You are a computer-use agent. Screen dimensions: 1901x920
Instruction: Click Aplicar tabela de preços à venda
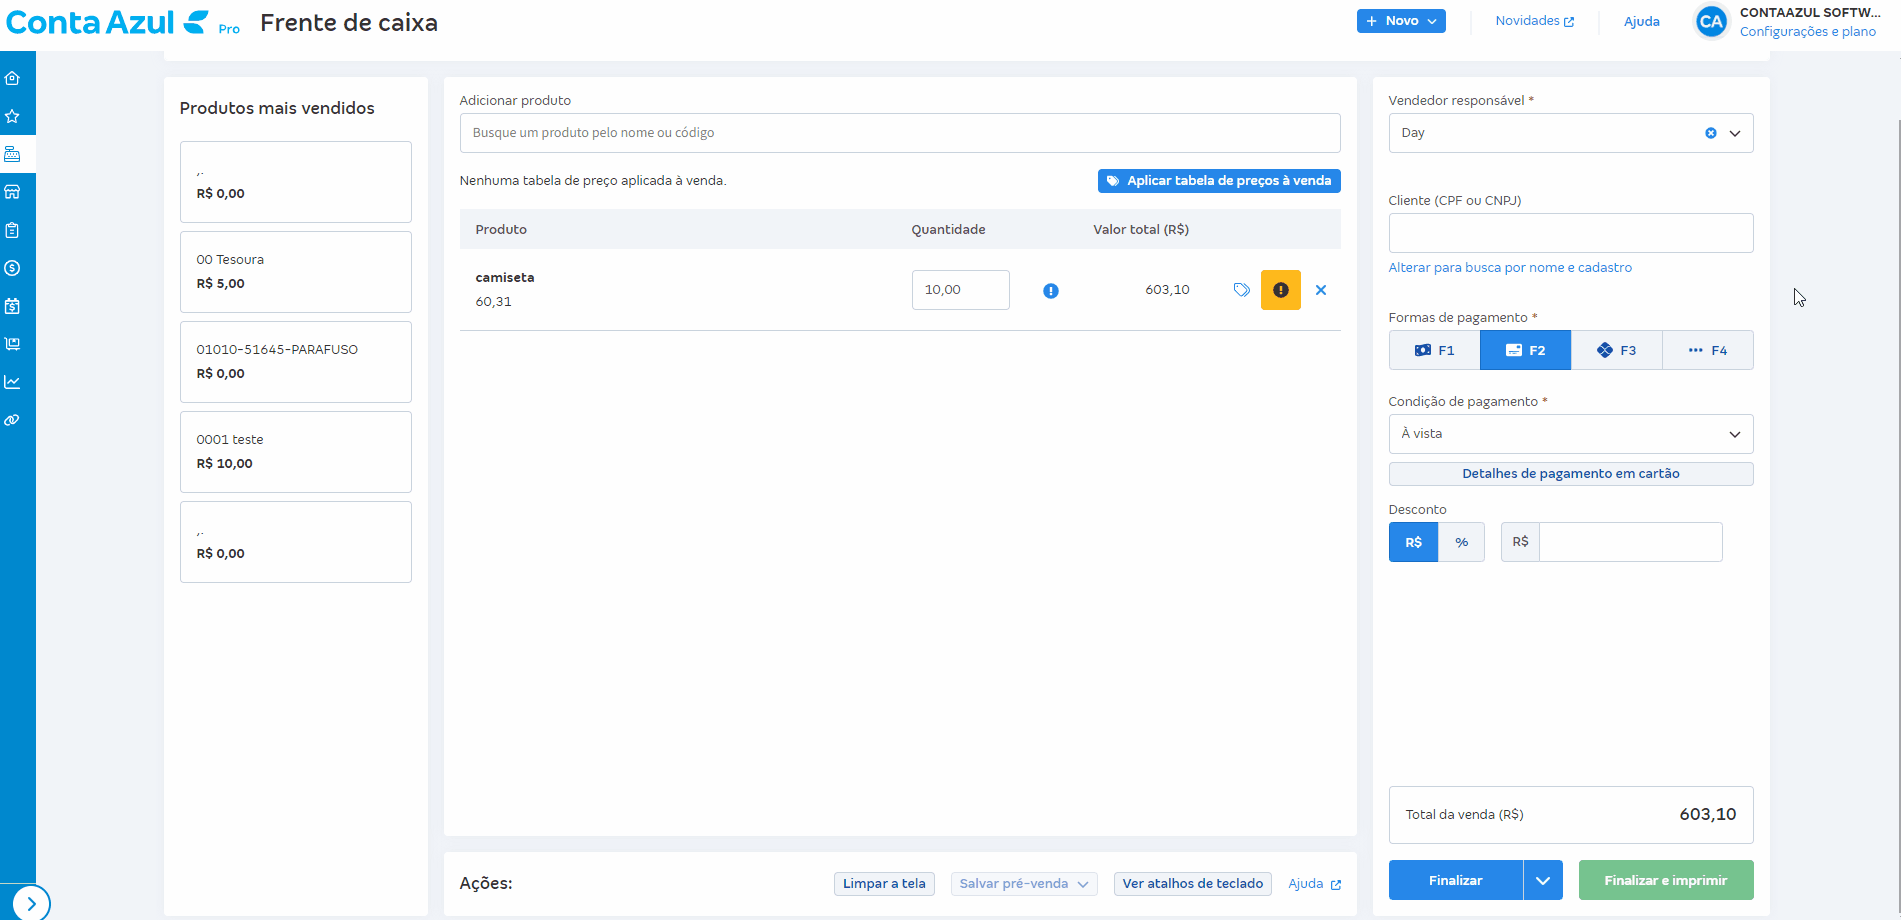coord(1219,181)
